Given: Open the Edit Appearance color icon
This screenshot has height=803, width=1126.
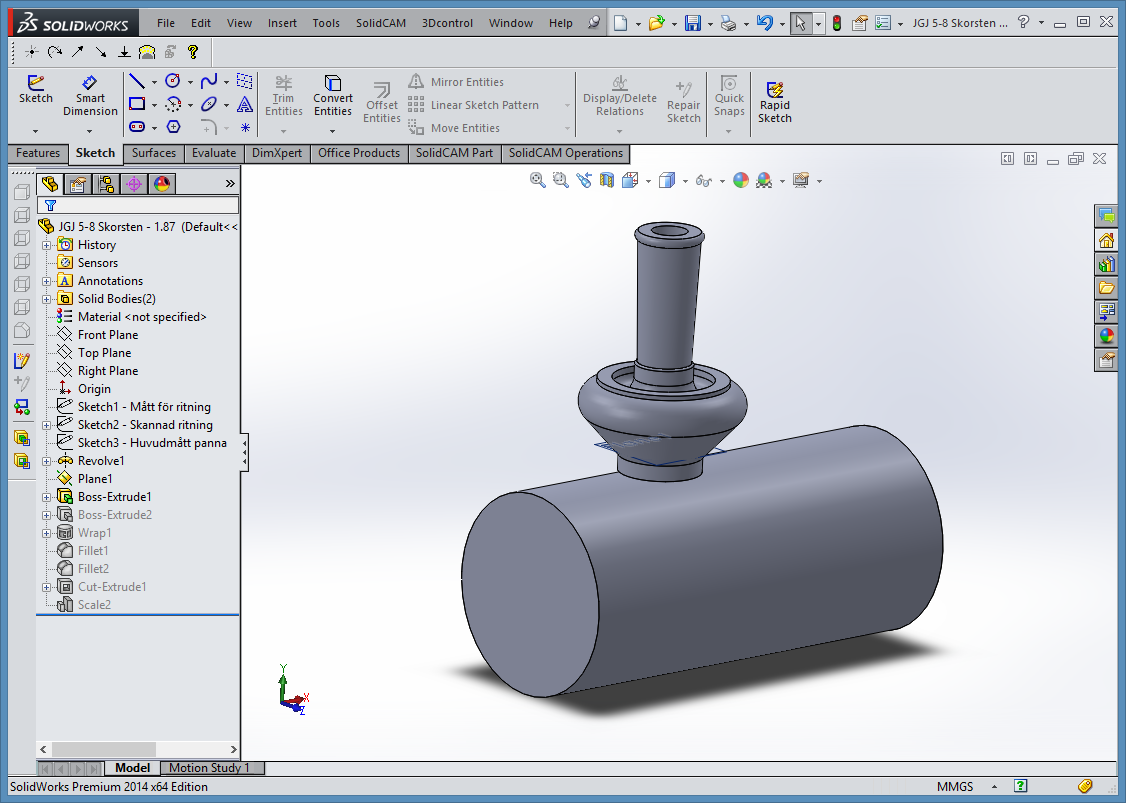Looking at the screenshot, I should 740,180.
